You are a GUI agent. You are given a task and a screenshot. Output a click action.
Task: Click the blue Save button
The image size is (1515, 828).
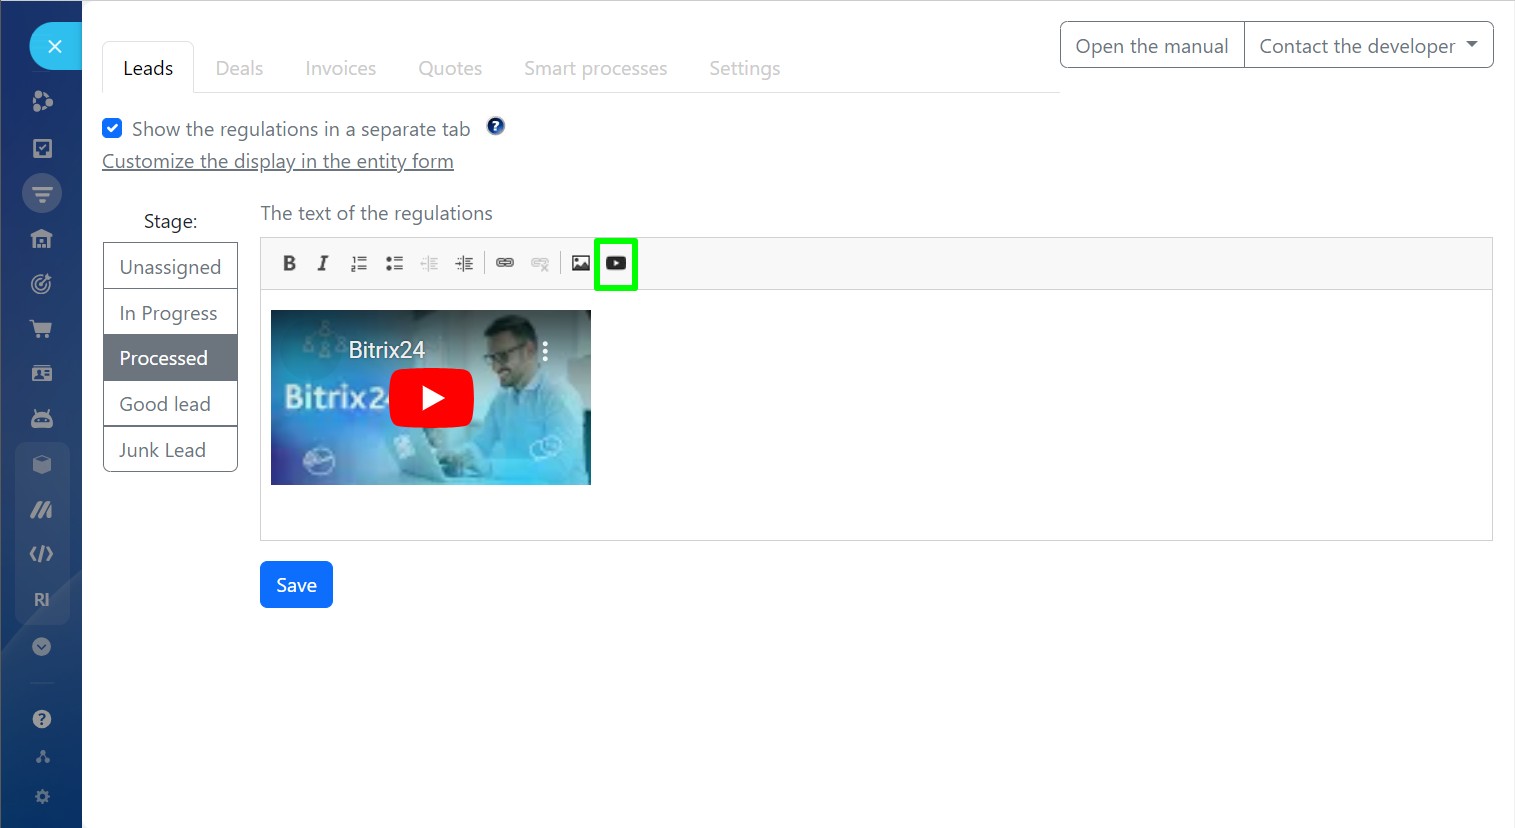click(296, 585)
